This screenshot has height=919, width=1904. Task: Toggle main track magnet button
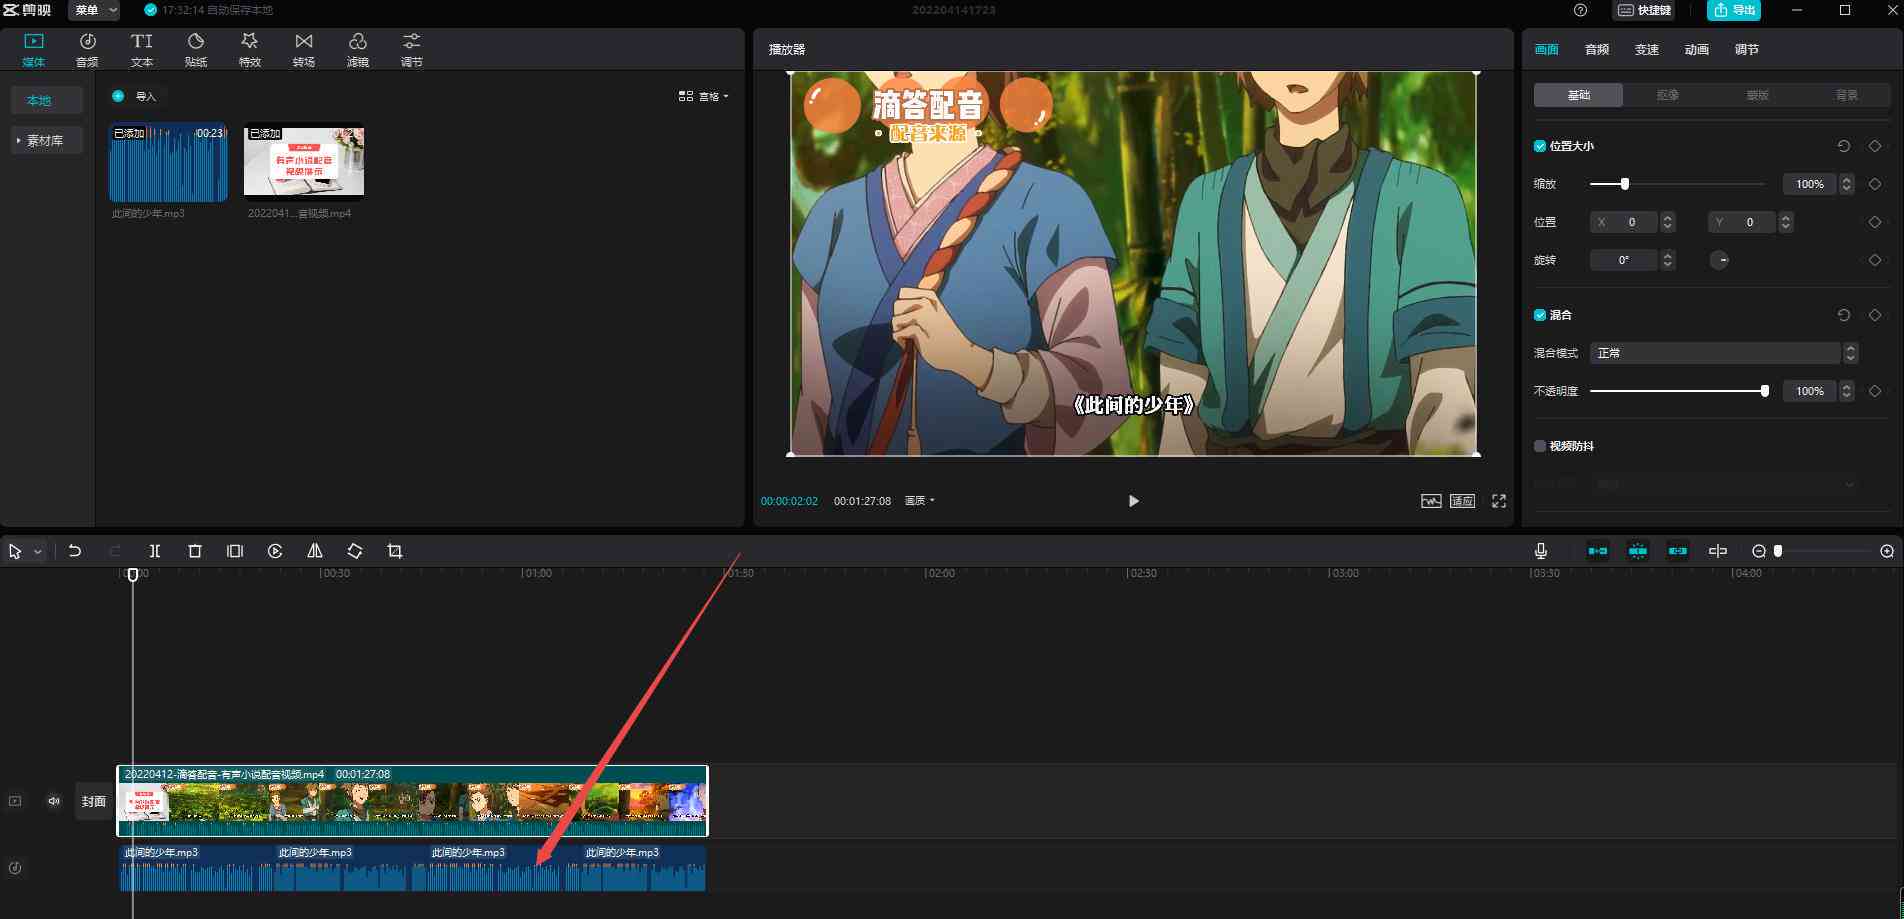(x=1598, y=551)
